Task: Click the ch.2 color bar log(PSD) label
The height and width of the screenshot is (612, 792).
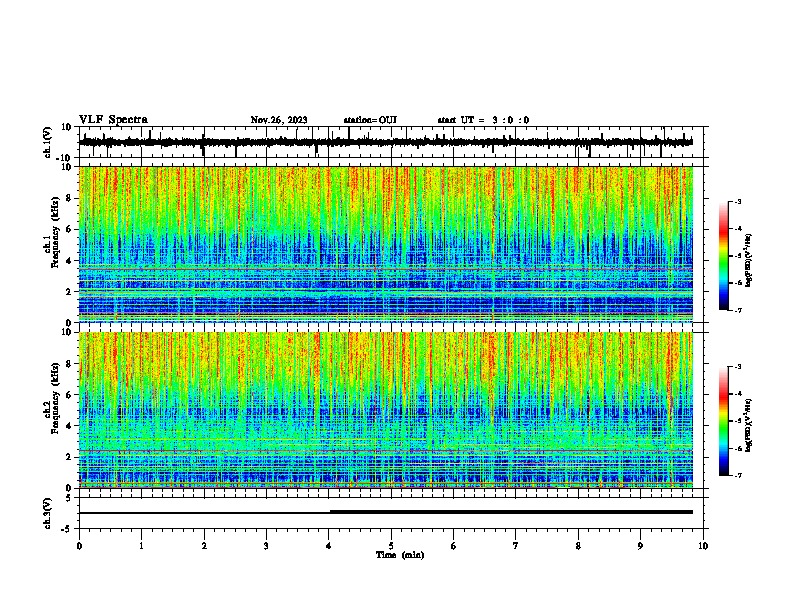Action: (x=749, y=425)
